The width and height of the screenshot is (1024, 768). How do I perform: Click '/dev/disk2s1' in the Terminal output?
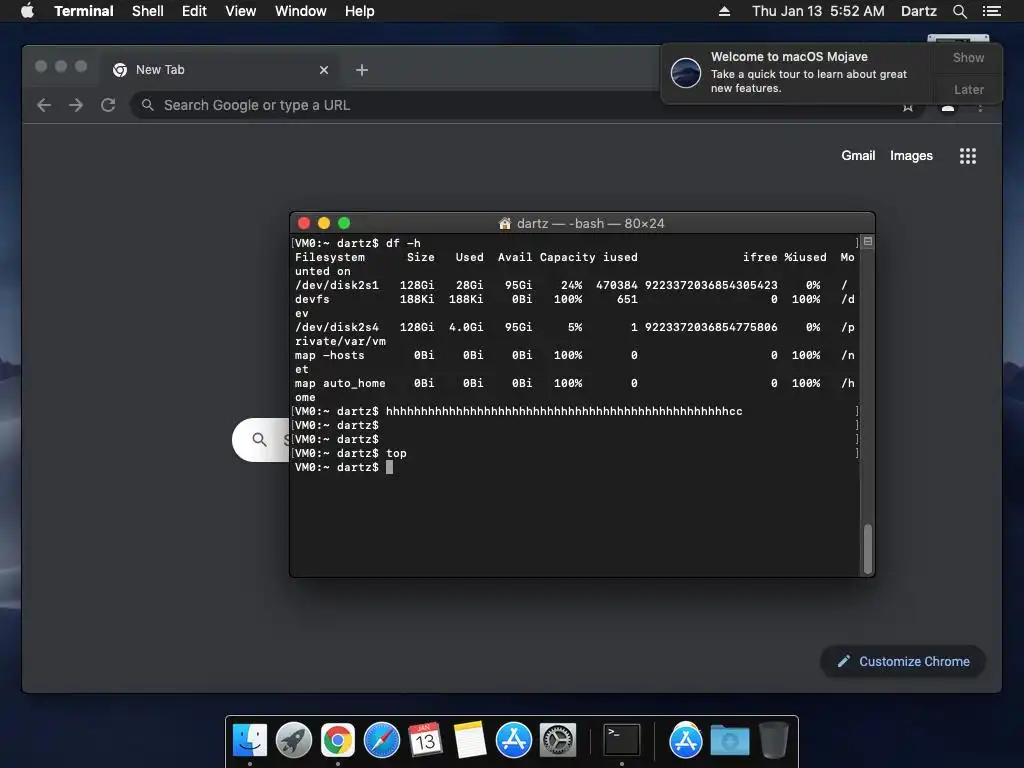[x=337, y=285]
